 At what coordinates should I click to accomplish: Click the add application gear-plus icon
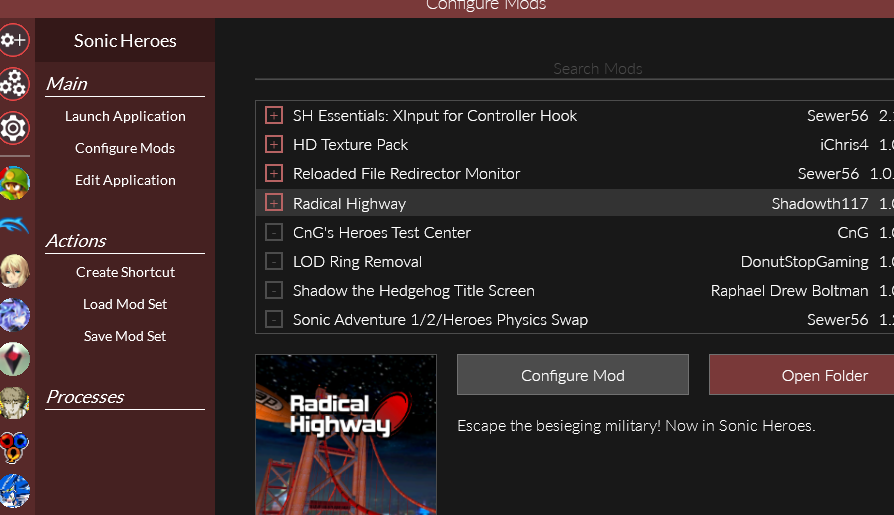pyautogui.click(x=14, y=40)
